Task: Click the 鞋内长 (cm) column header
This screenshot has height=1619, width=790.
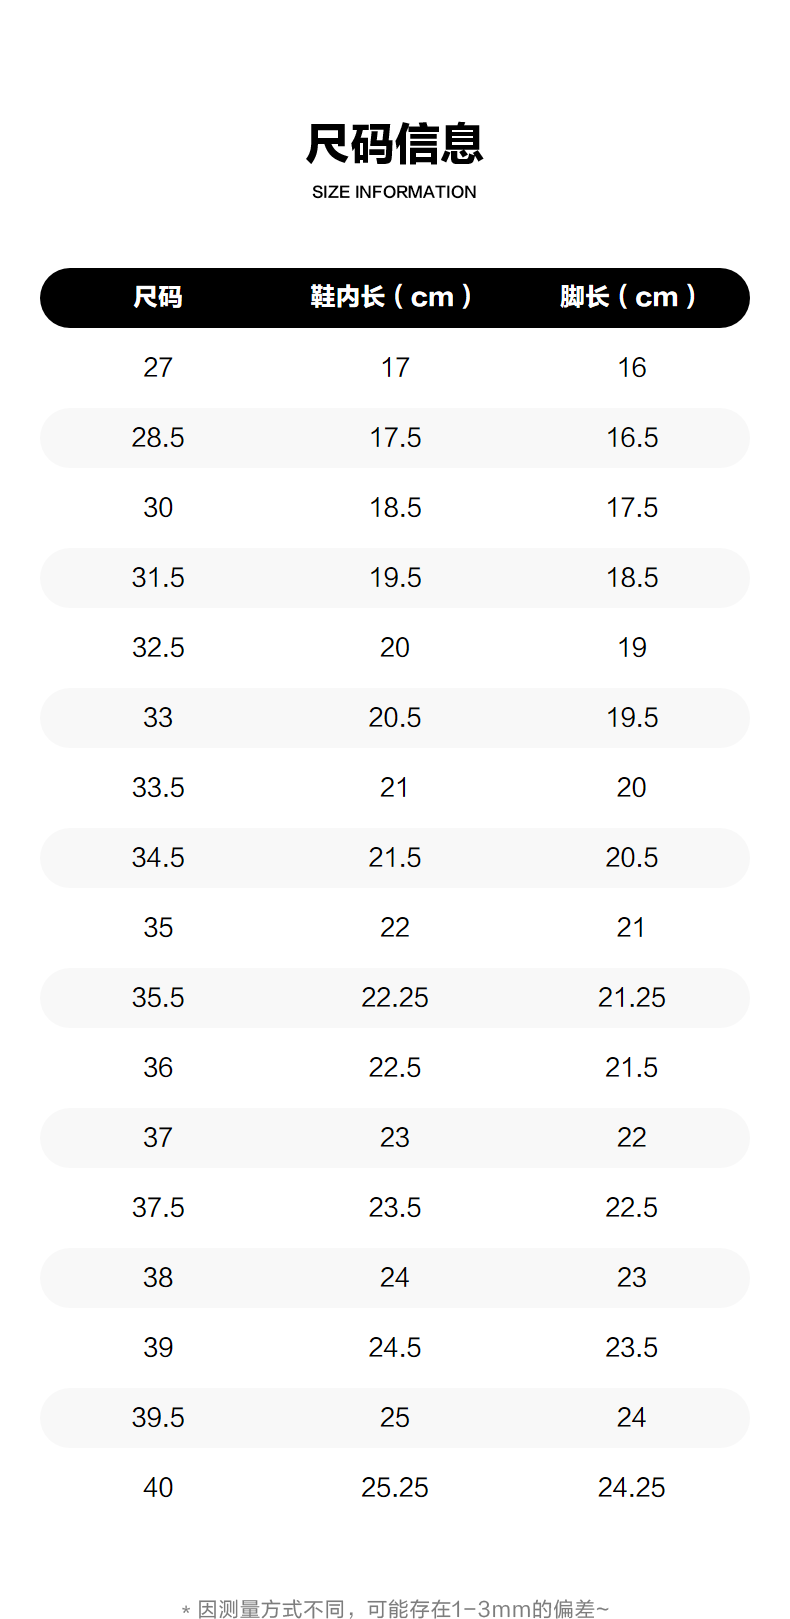Action: click(391, 297)
